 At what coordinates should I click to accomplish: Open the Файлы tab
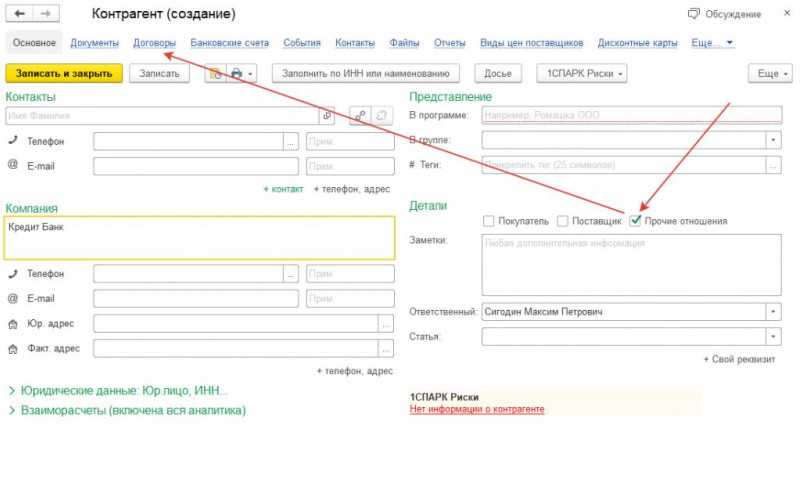(404, 43)
